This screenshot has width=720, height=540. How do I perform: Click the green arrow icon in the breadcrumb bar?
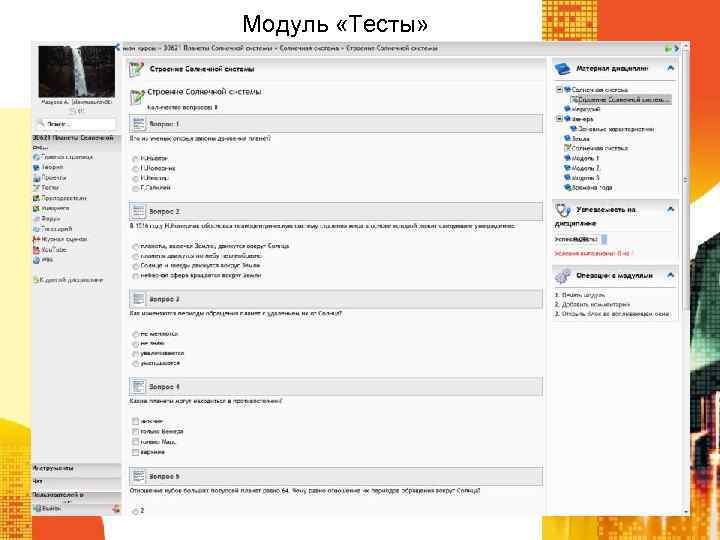click(668, 48)
